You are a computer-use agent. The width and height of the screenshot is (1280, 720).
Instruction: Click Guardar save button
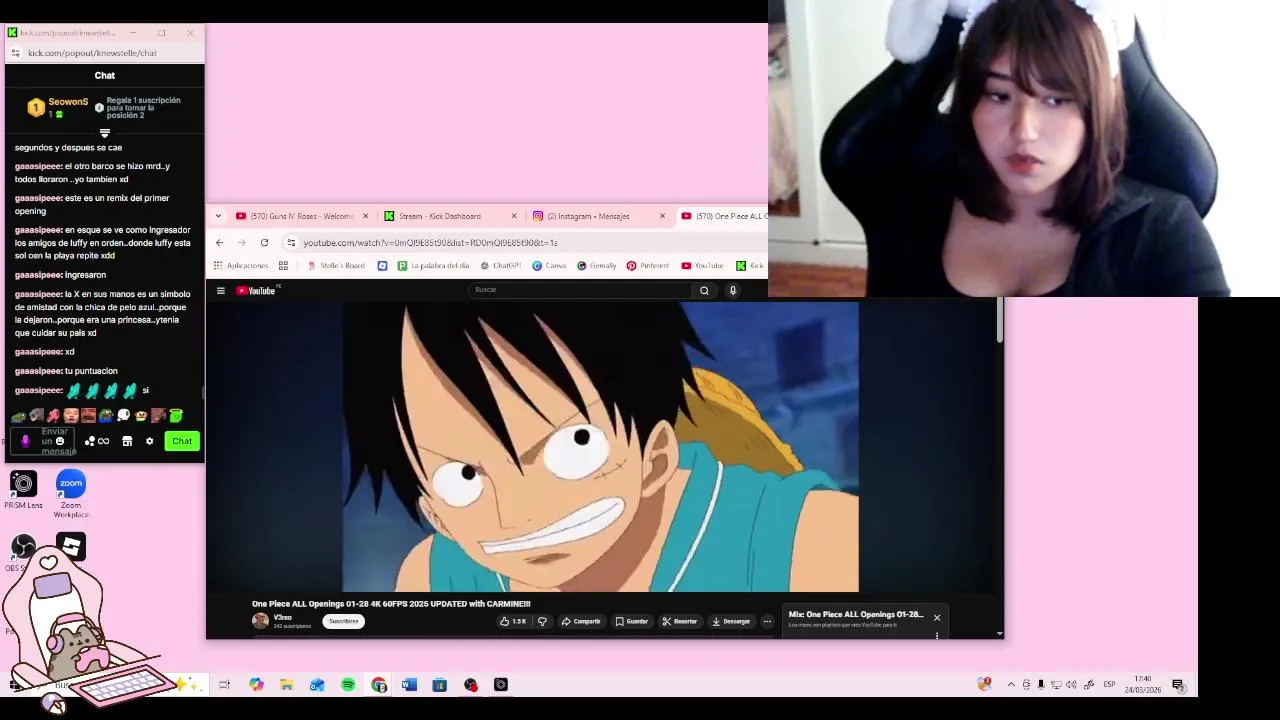(632, 621)
